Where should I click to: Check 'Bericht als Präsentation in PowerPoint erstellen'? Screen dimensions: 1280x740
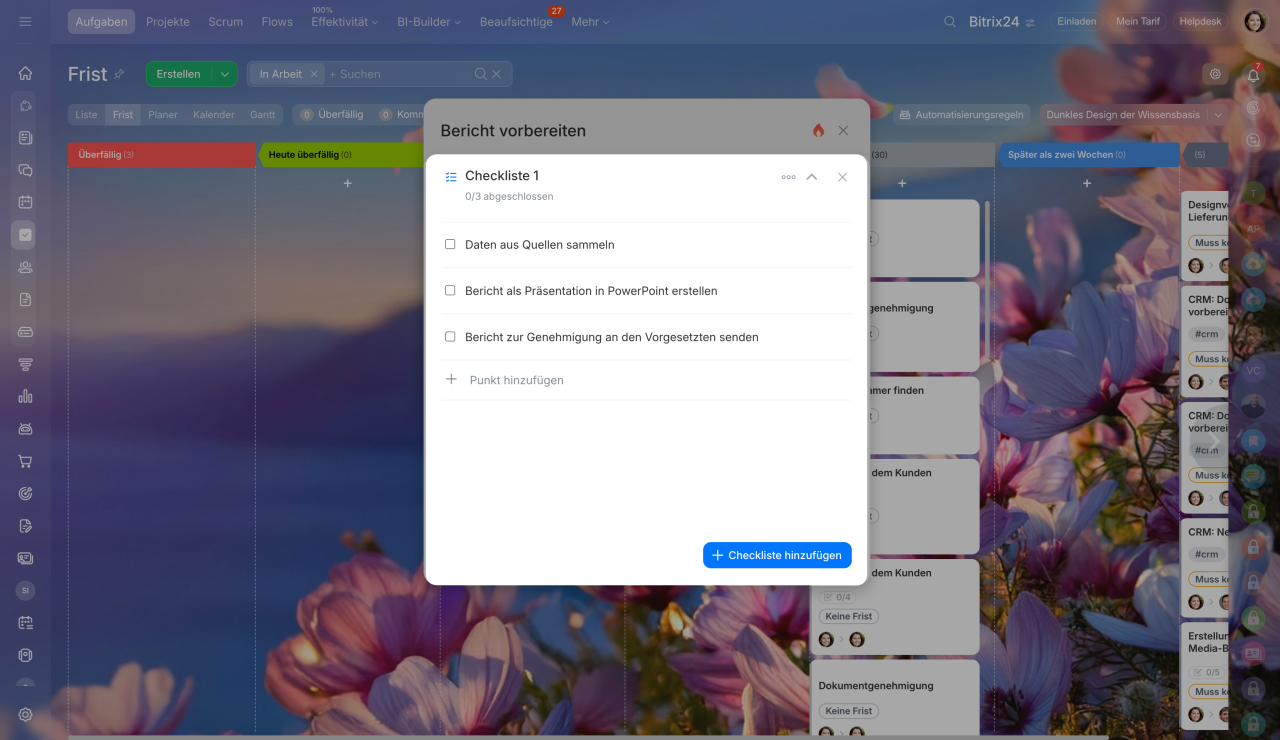point(450,291)
